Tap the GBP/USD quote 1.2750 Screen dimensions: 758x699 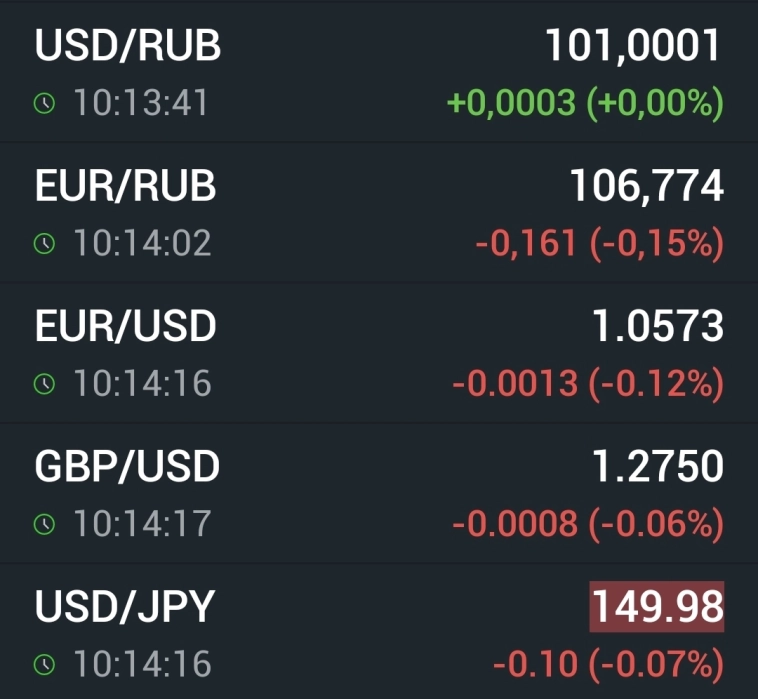657,466
